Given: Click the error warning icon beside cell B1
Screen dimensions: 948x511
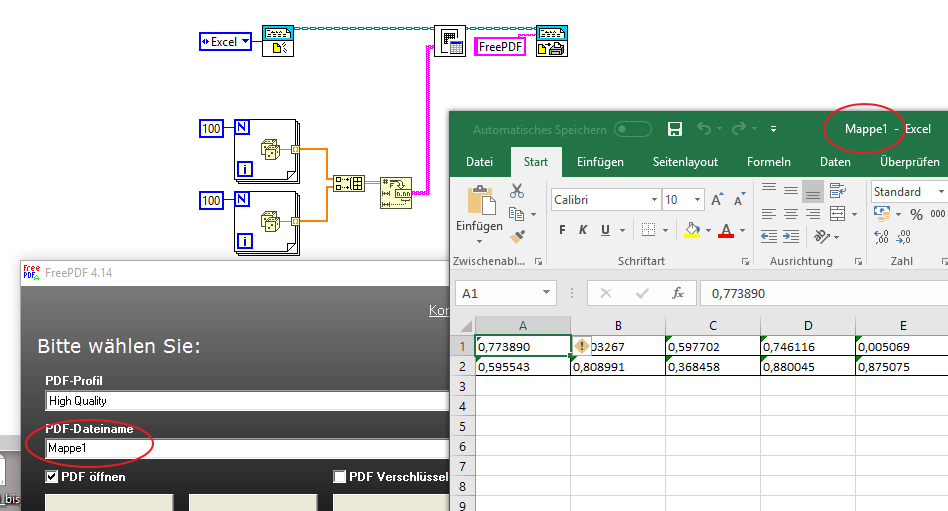Looking at the screenshot, I should click(581, 346).
